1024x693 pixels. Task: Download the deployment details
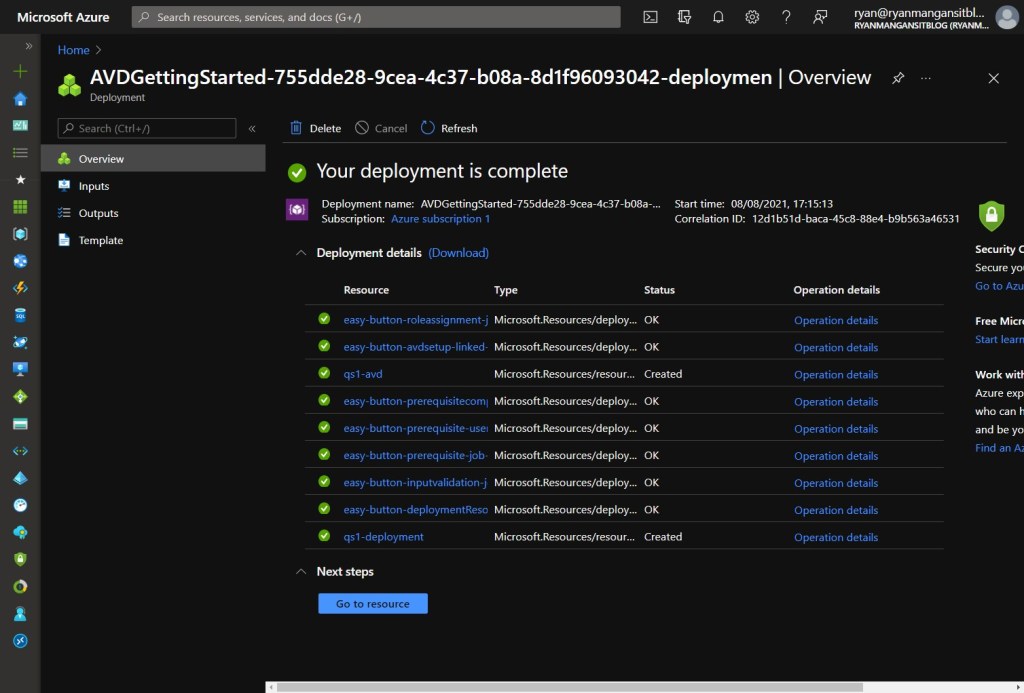pyautogui.click(x=458, y=253)
